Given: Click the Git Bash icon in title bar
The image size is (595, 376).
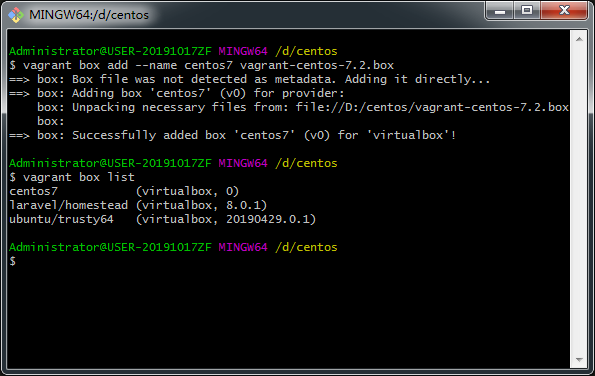Looking at the screenshot, I should [16, 15].
